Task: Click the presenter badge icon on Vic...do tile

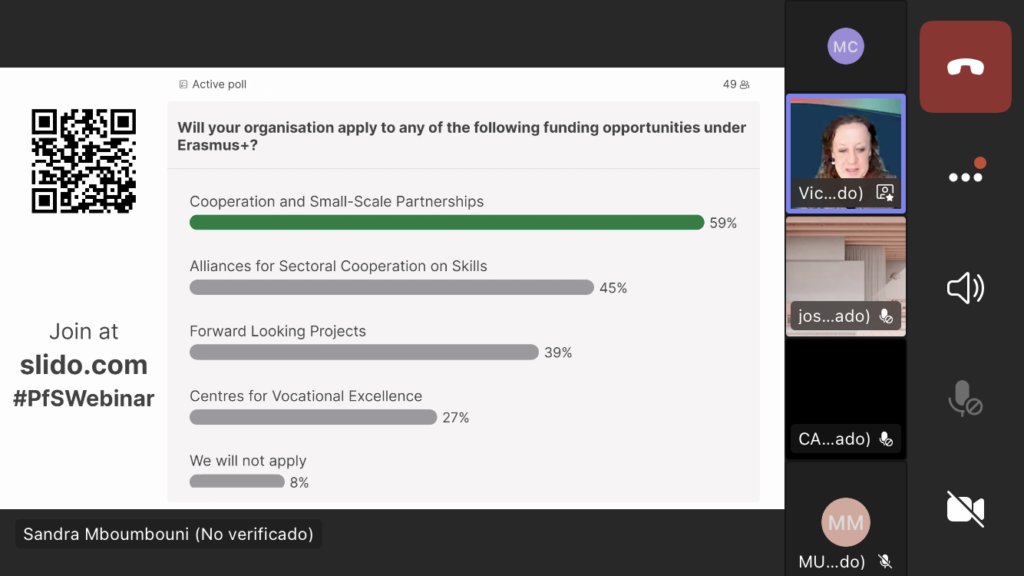Action: [x=885, y=193]
